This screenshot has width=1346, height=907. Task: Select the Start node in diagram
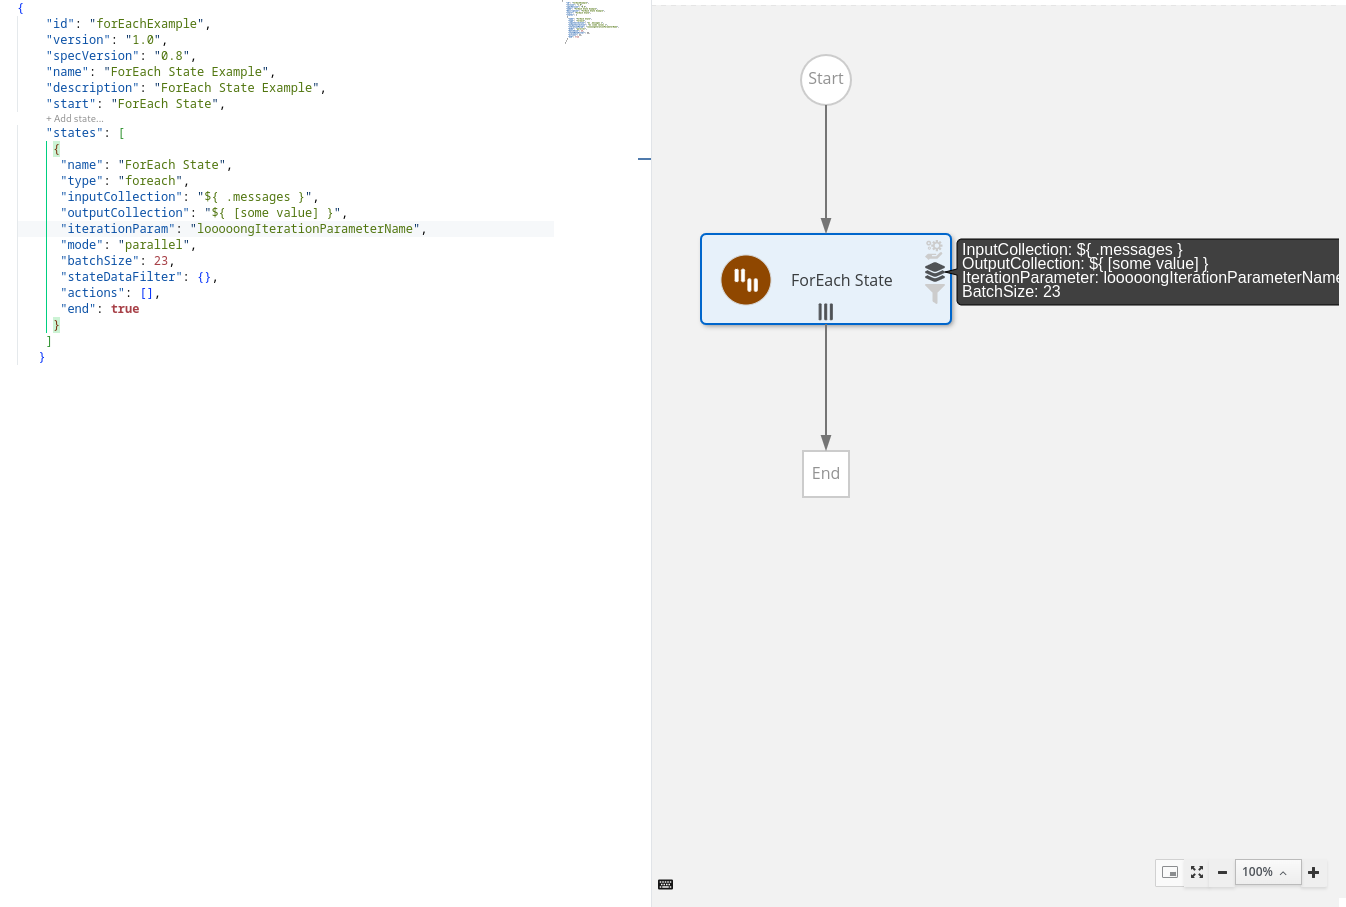pyautogui.click(x=826, y=79)
